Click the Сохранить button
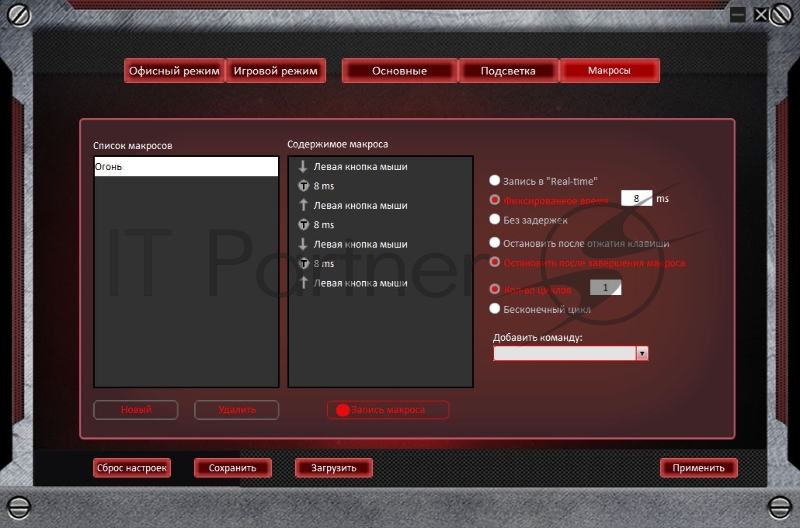This screenshot has width=800, height=528. pyautogui.click(x=233, y=467)
